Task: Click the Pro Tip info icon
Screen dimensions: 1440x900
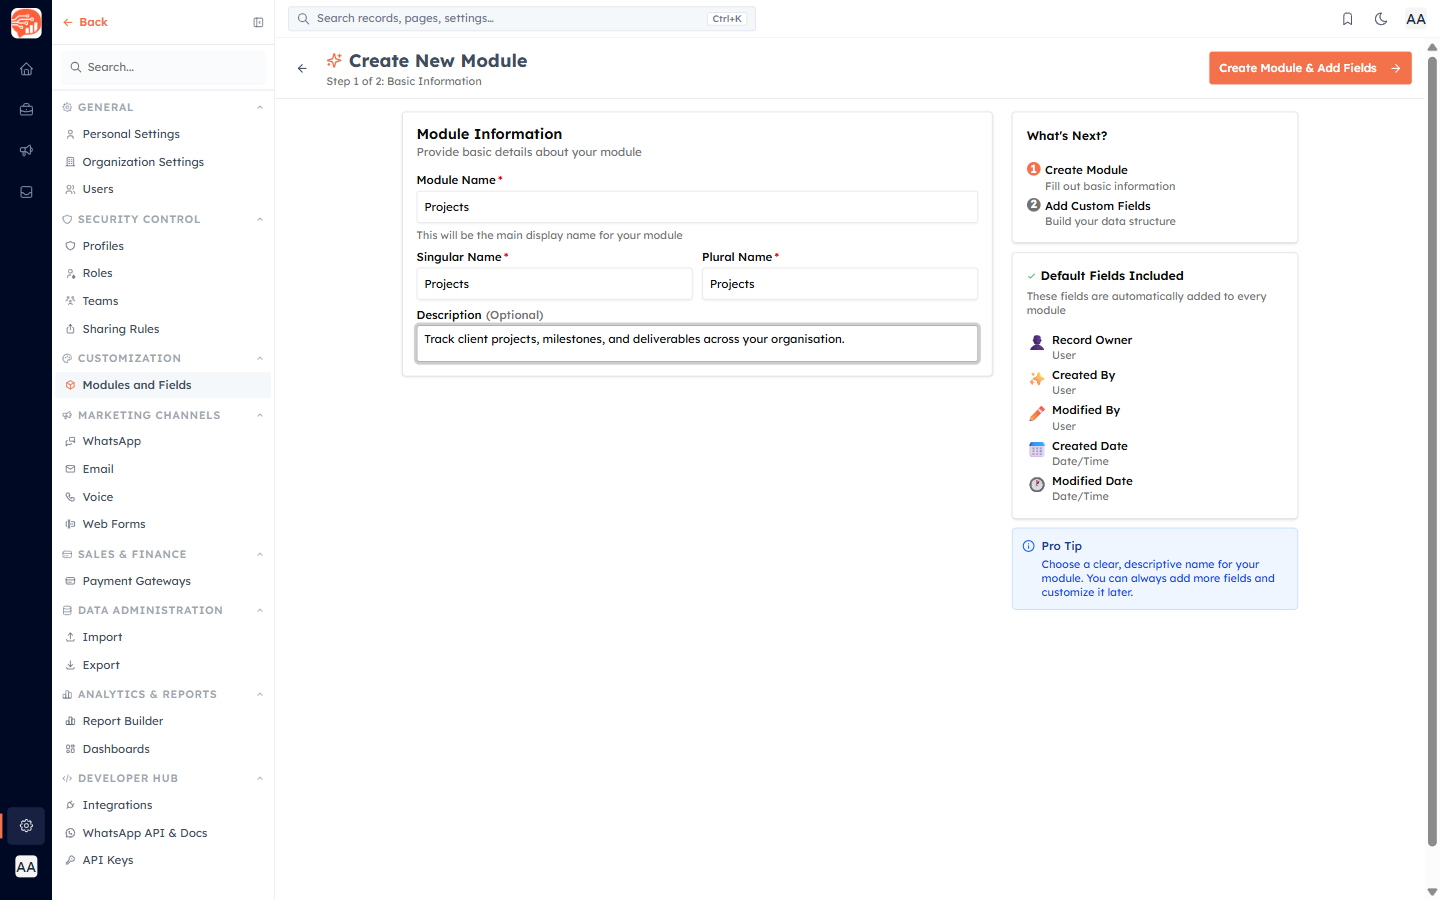Action: coord(1029,546)
